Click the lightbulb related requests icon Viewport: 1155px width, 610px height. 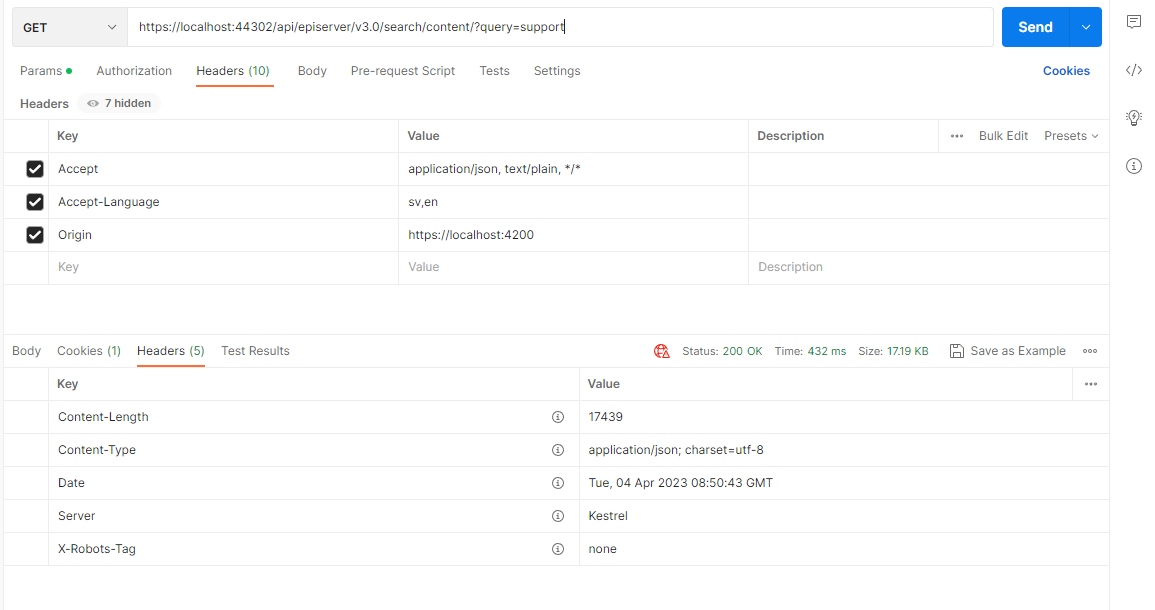pyautogui.click(x=1133, y=118)
